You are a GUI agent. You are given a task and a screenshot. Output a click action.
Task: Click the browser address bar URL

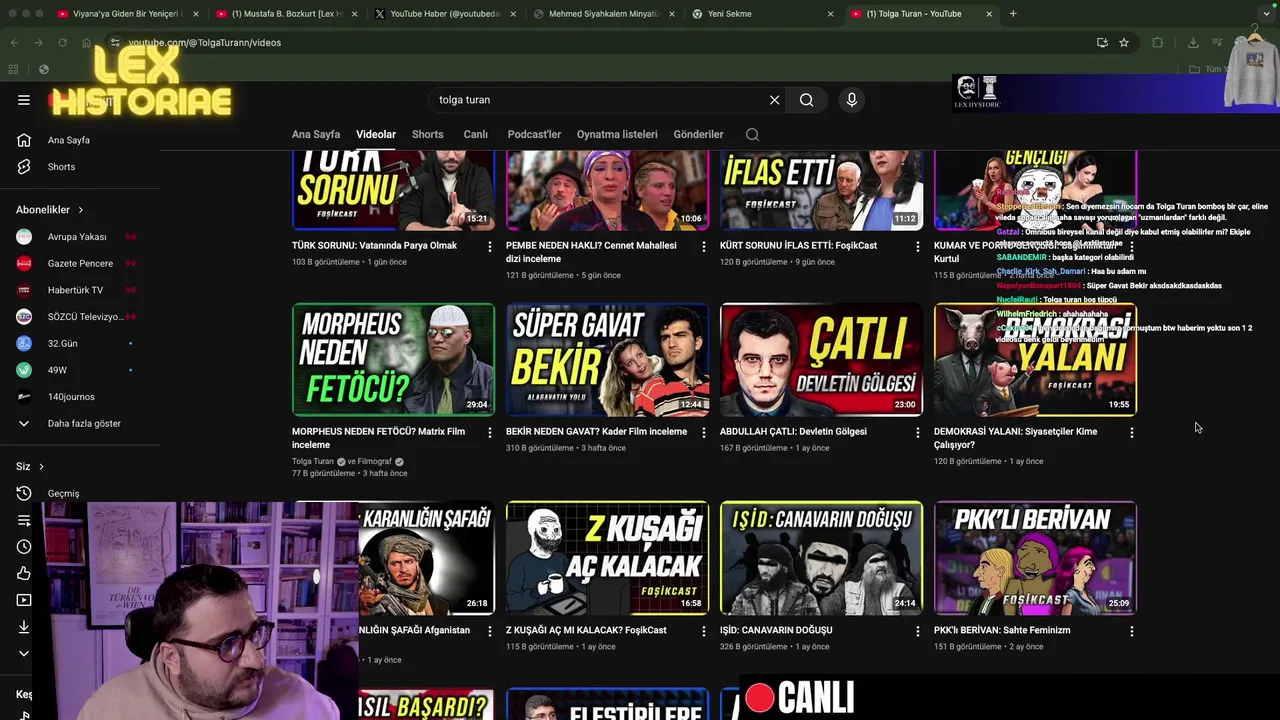pos(205,43)
